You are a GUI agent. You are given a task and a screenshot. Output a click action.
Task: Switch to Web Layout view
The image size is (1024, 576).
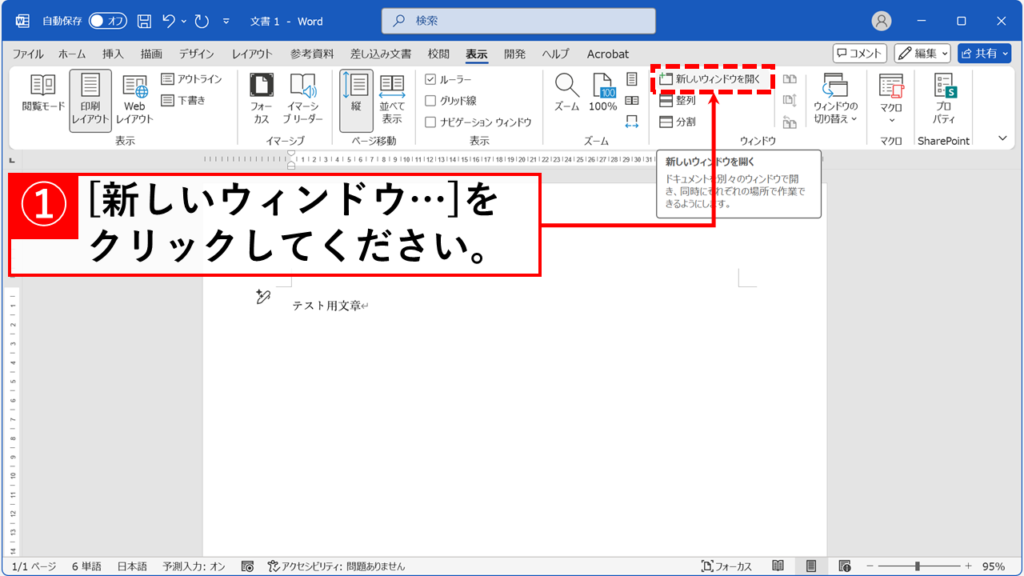134,98
